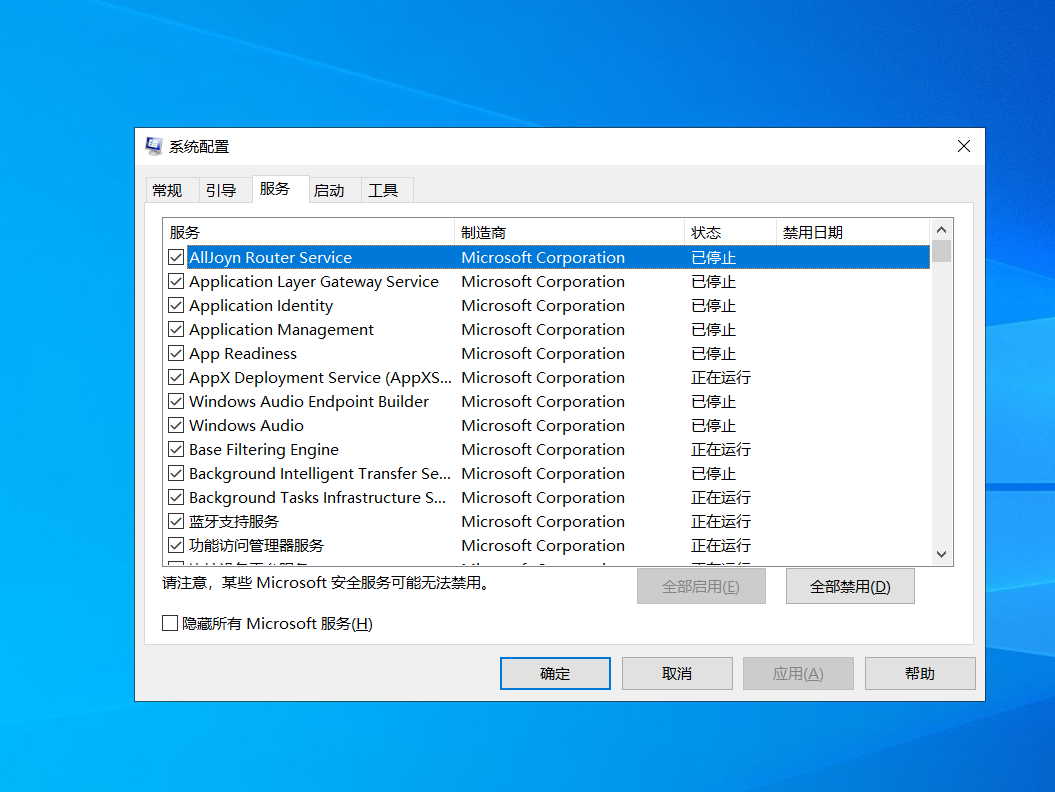Sort by the 状态 column header
The width and height of the screenshot is (1055, 792).
(x=731, y=232)
